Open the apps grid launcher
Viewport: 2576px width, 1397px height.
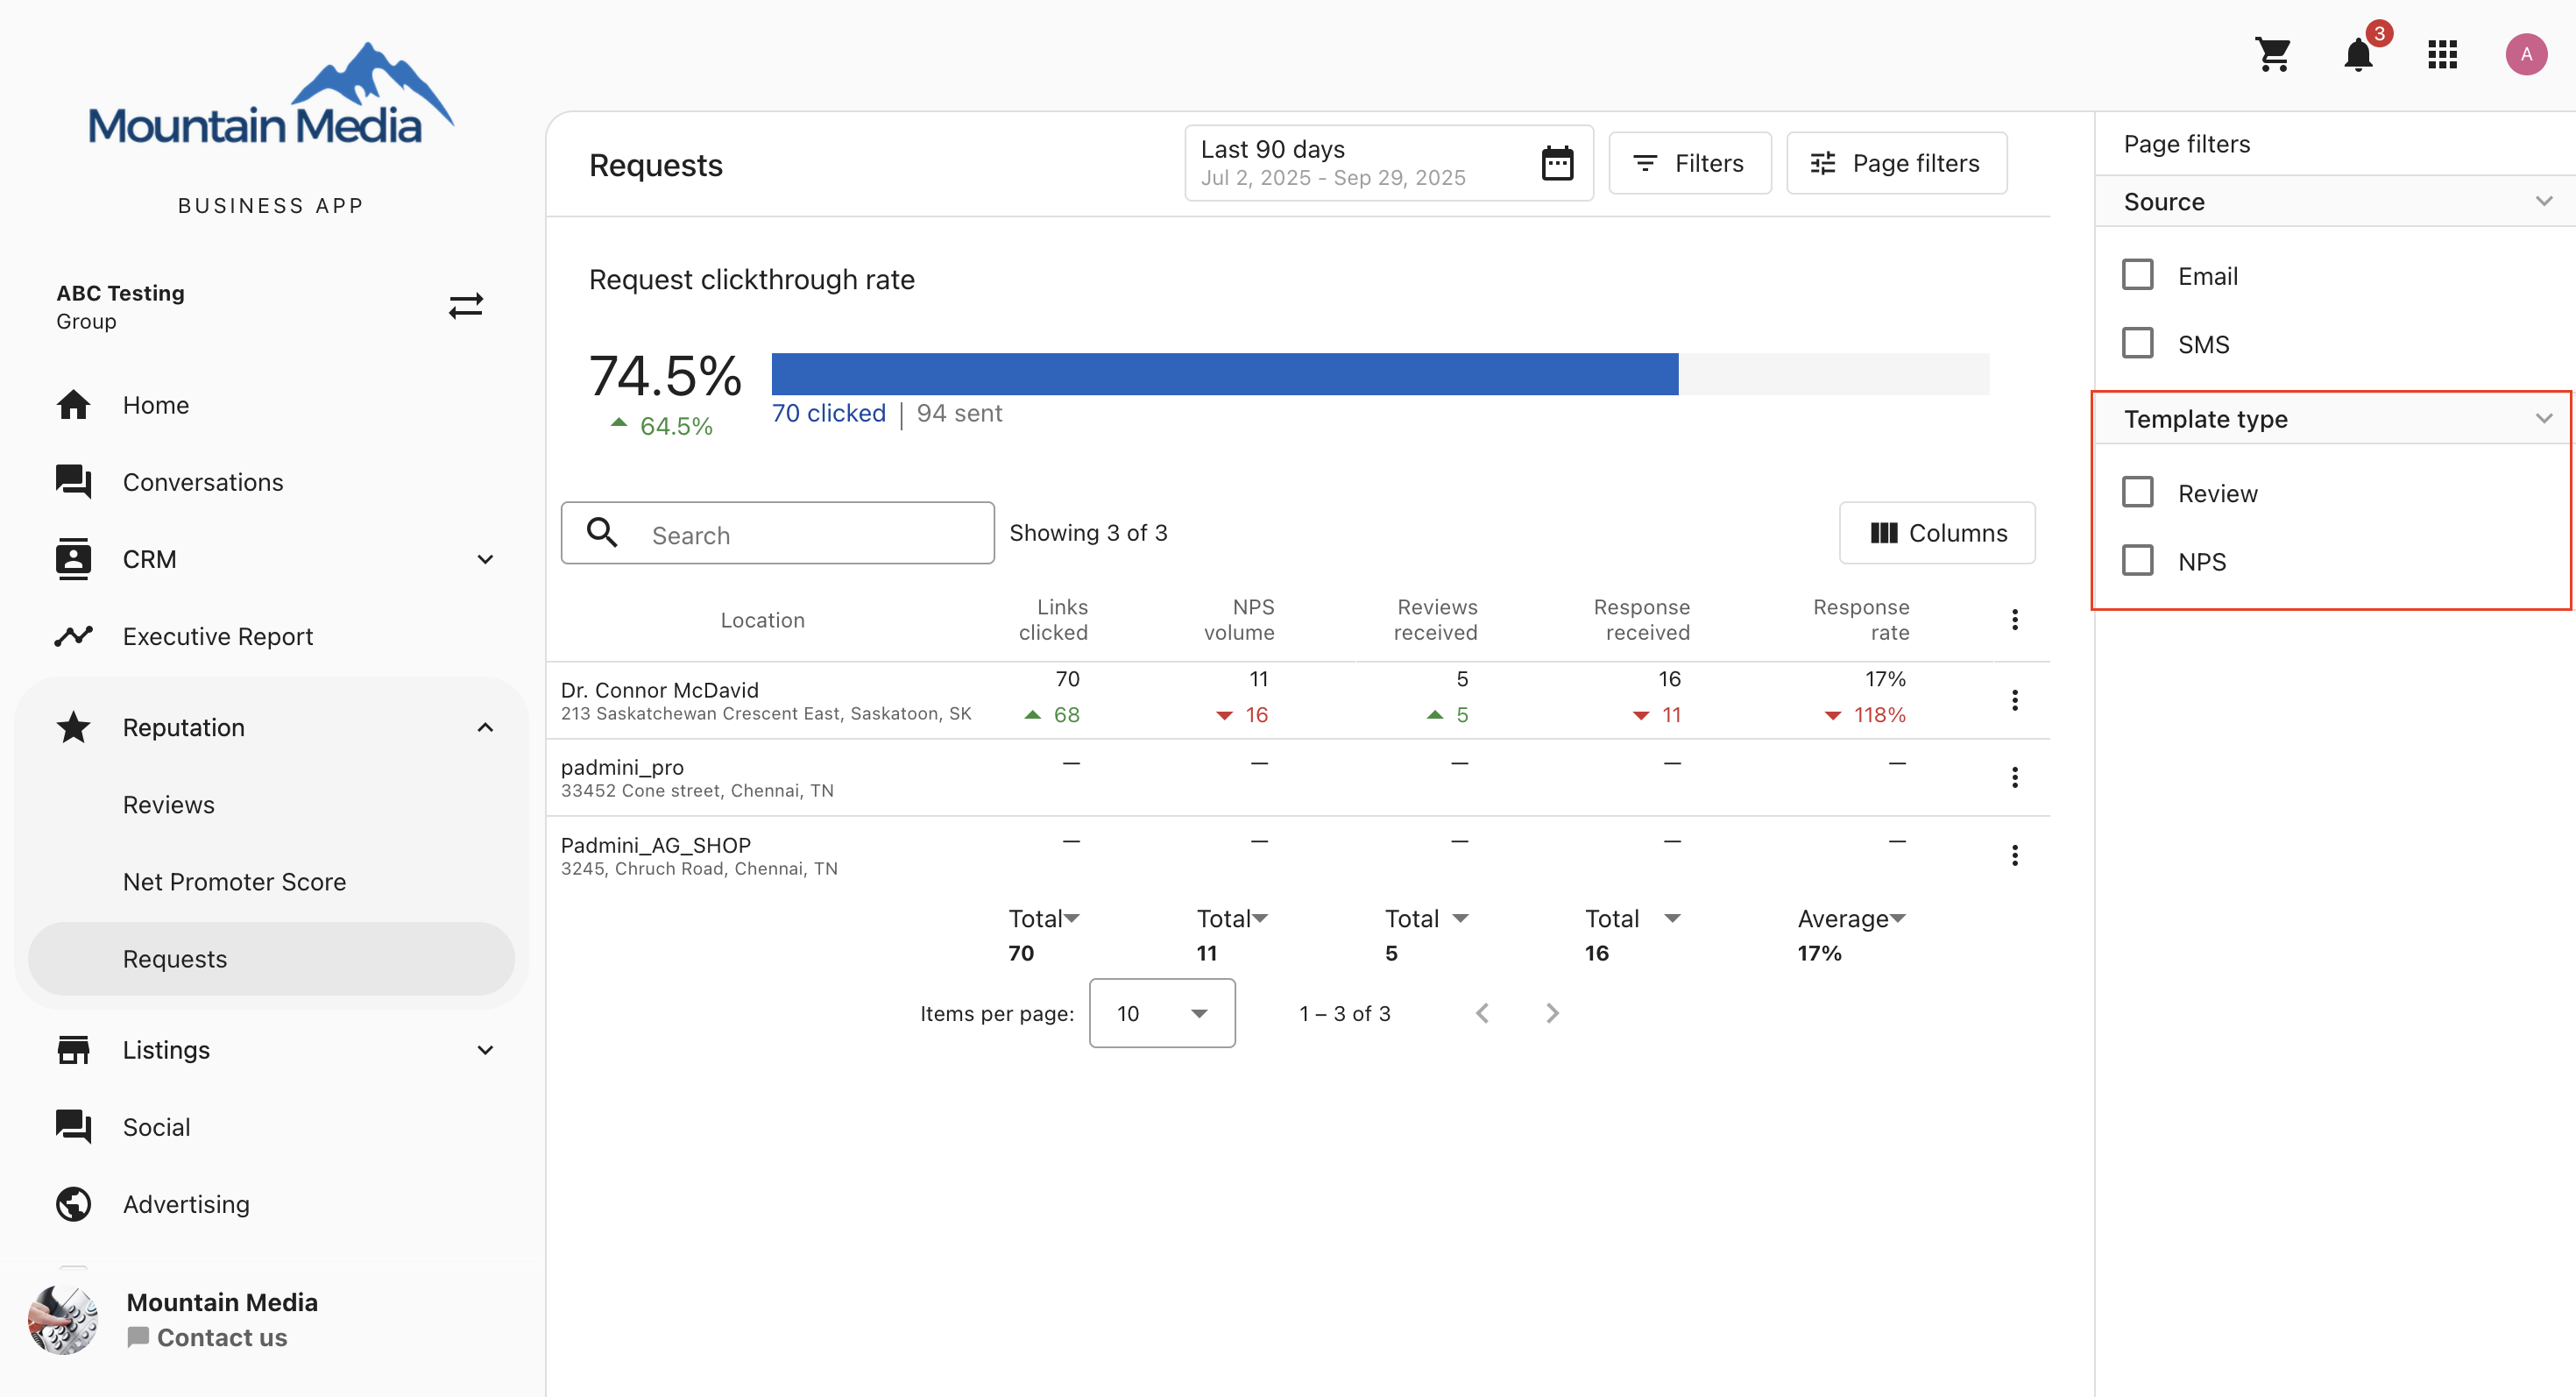pos(2442,54)
